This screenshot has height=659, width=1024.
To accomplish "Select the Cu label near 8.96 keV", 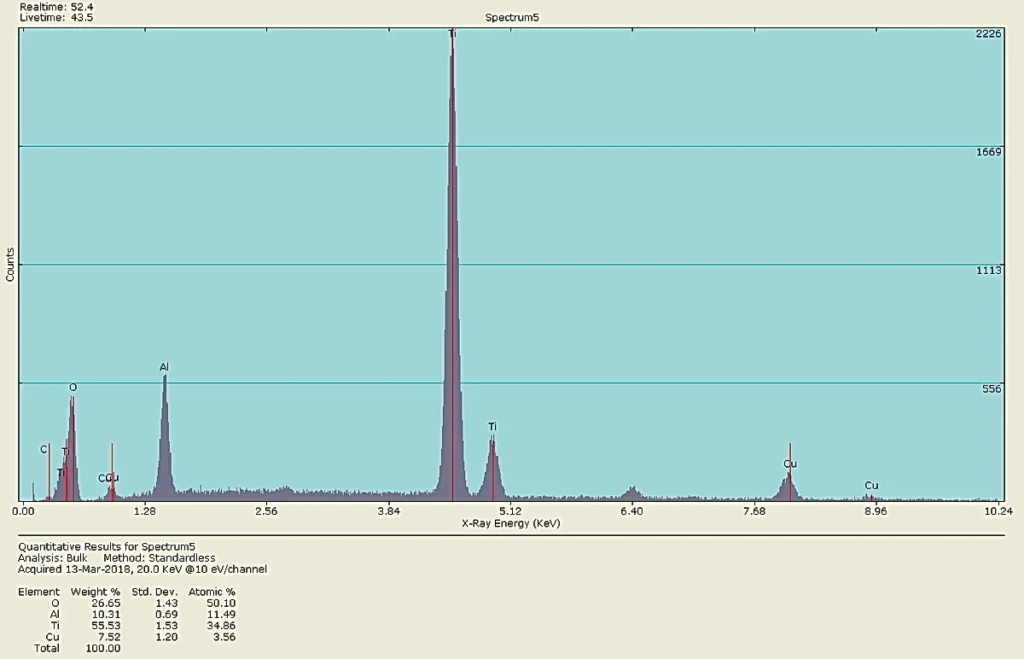I will click(x=871, y=486).
